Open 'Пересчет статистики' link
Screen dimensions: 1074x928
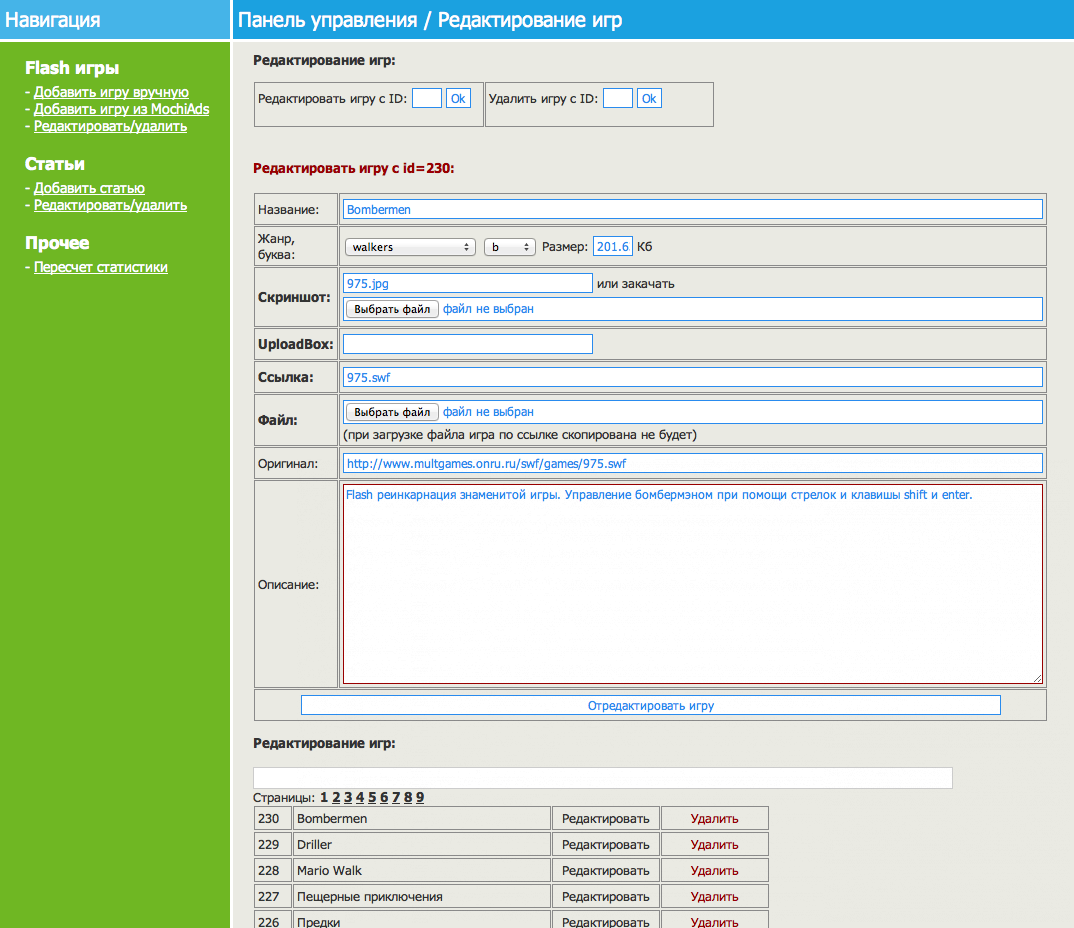pos(101,267)
